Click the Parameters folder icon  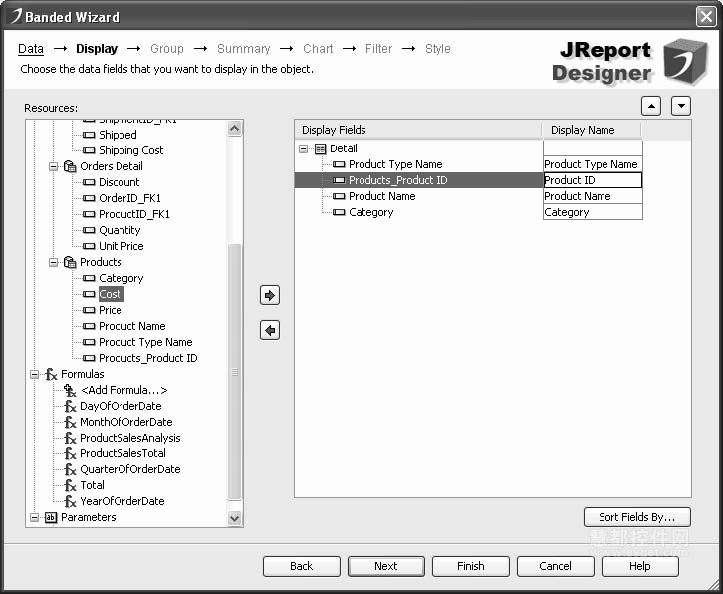tap(51, 517)
